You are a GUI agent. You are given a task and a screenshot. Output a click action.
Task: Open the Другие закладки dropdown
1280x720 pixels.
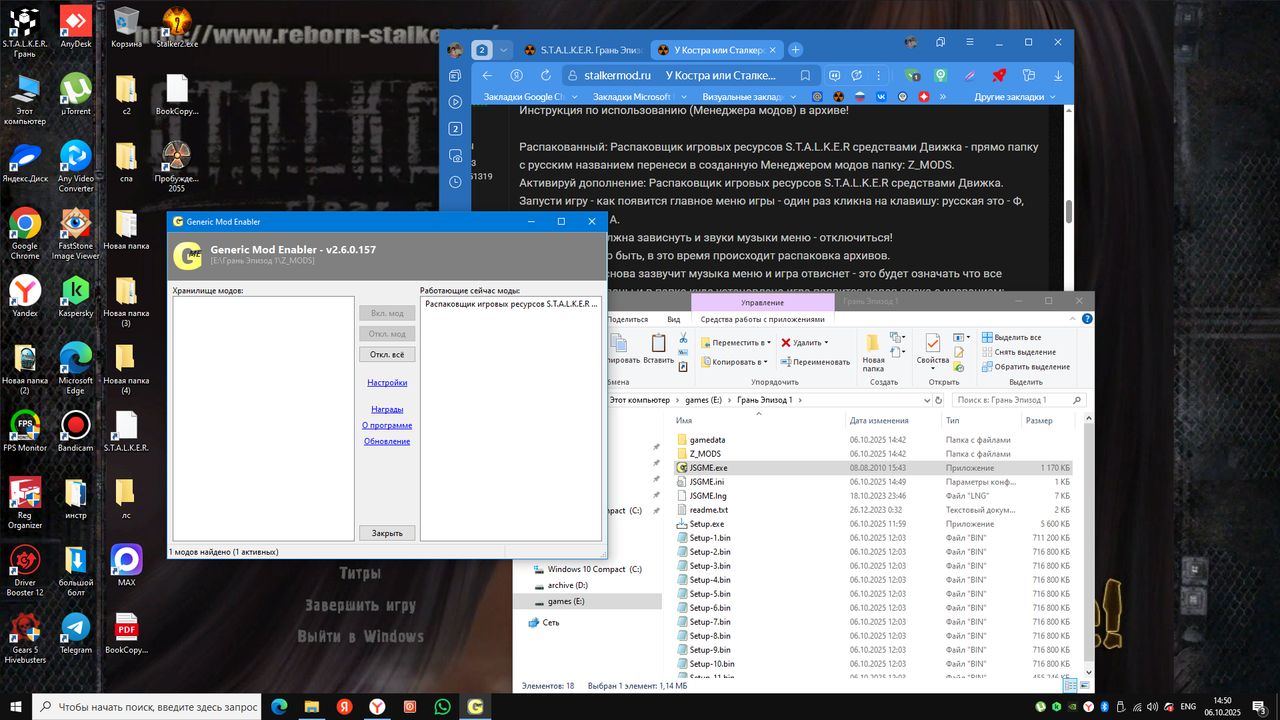(1015, 97)
